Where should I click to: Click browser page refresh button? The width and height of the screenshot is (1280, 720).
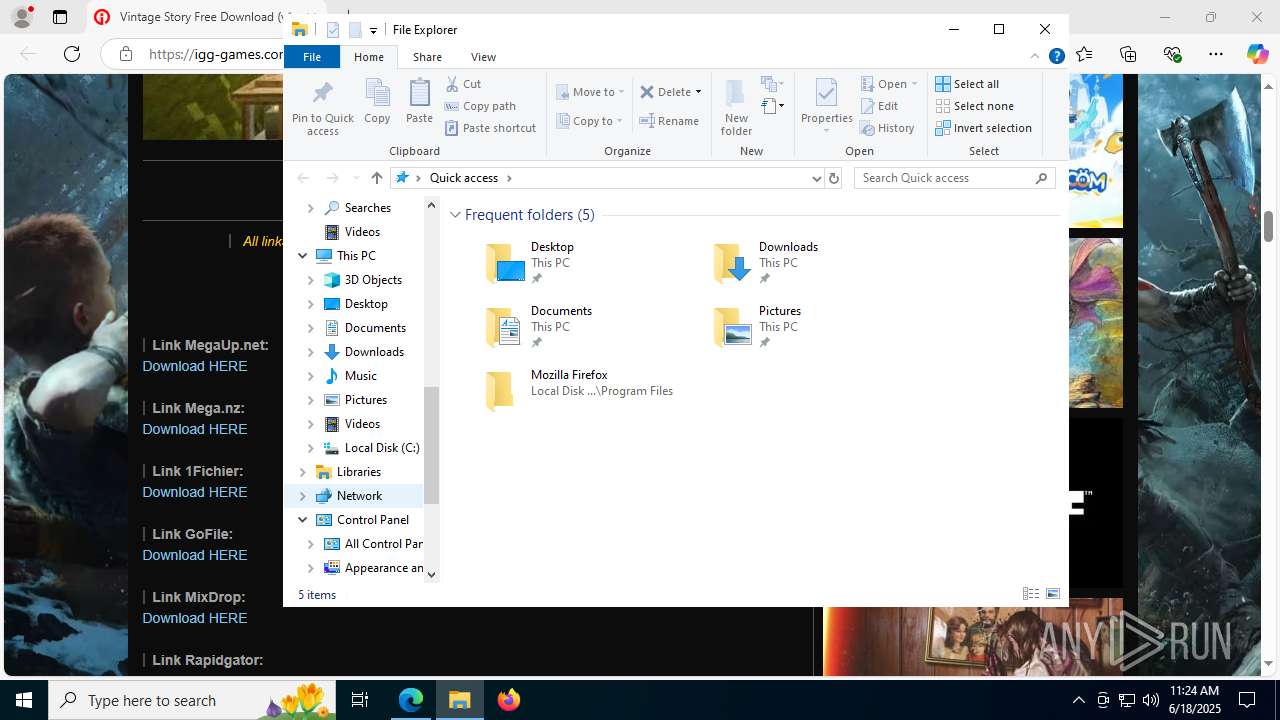point(72,54)
